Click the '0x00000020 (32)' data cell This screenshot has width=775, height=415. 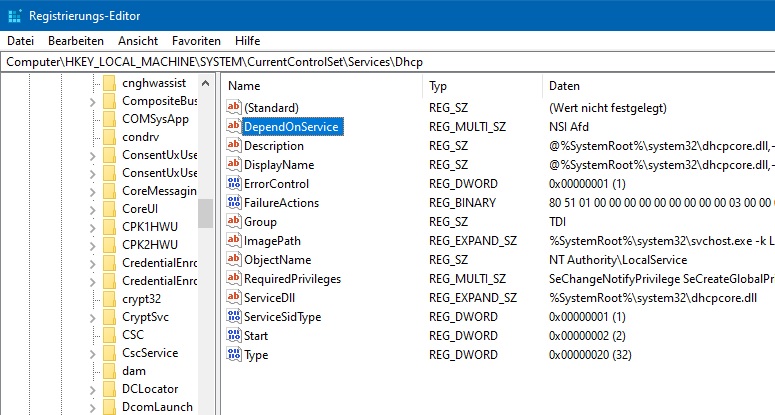click(x=590, y=354)
